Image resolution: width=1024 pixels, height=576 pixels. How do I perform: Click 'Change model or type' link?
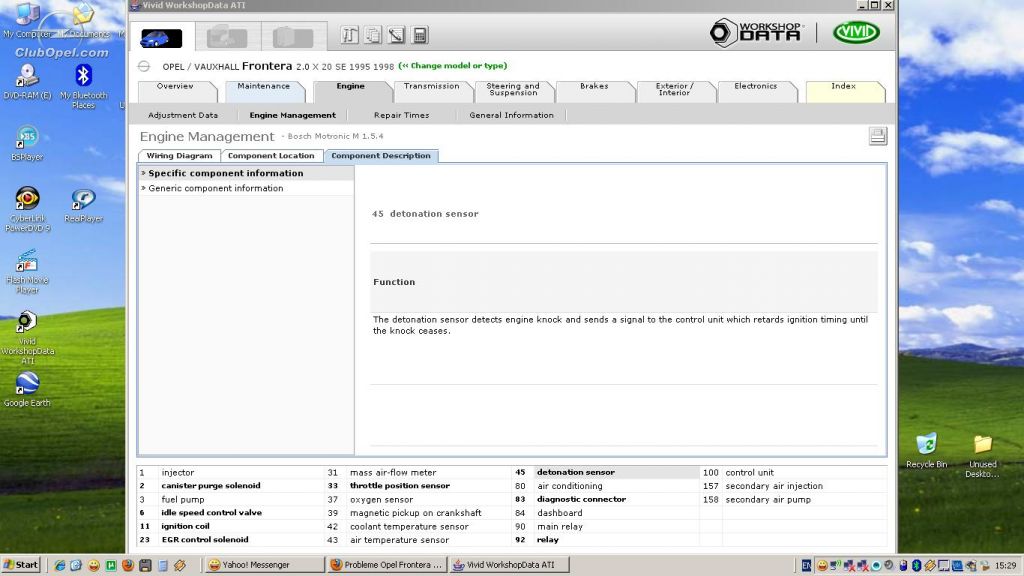point(453,66)
